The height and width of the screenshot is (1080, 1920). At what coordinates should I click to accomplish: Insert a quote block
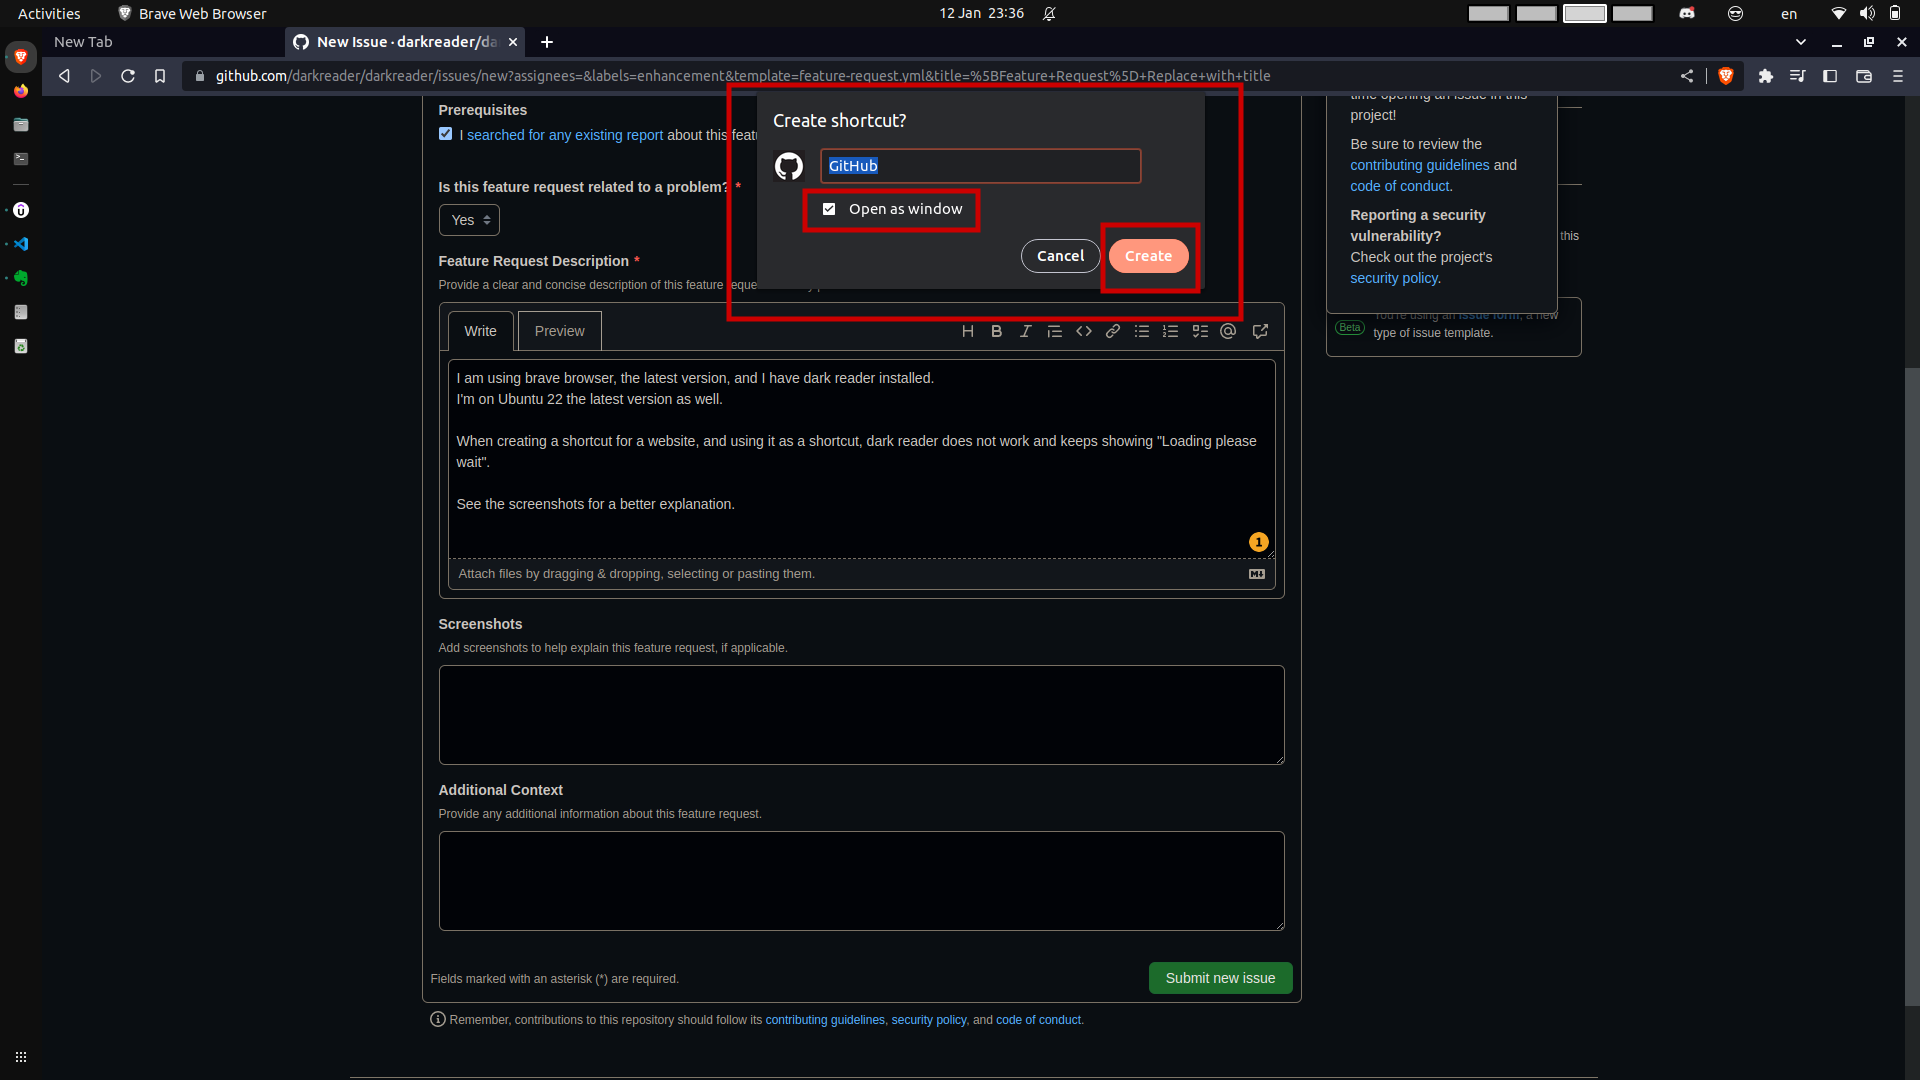pyautogui.click(x=1054, y=331)
